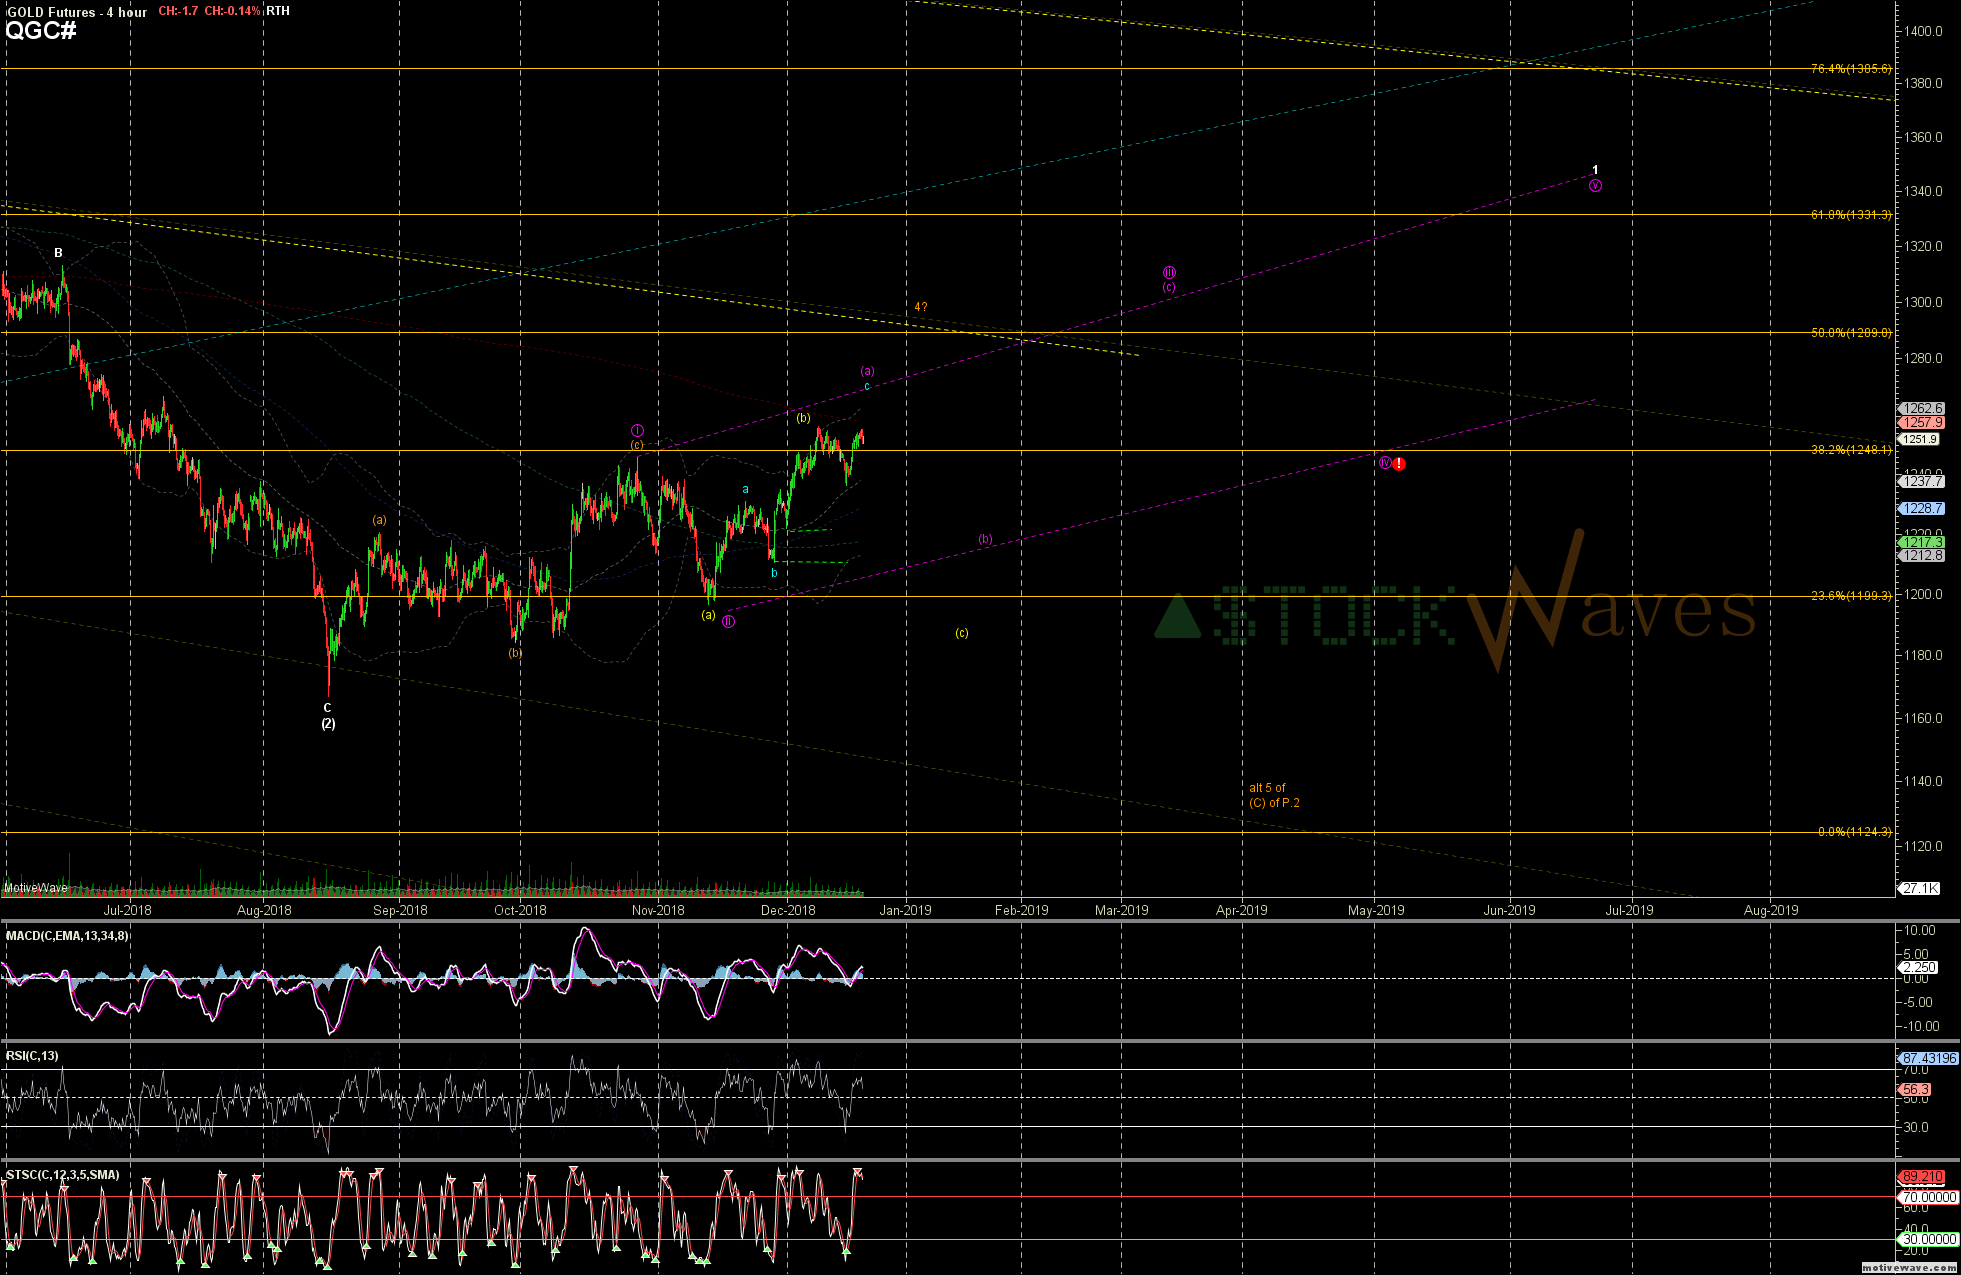Click the 27.1K volume tag
The width and height of the screenshot is (1961, 1275).
[x=1920, y=888]
